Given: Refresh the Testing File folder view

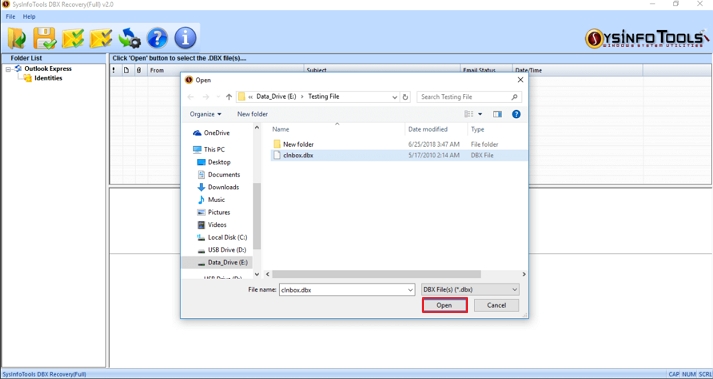Looking at the screenshot, I should point(405,97).
